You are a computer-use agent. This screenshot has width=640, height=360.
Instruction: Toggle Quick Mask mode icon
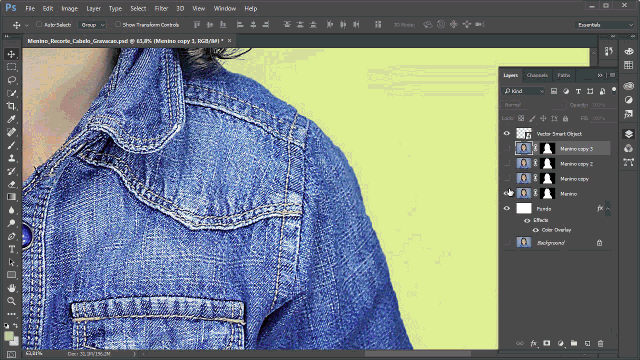[x=11, y=355]
